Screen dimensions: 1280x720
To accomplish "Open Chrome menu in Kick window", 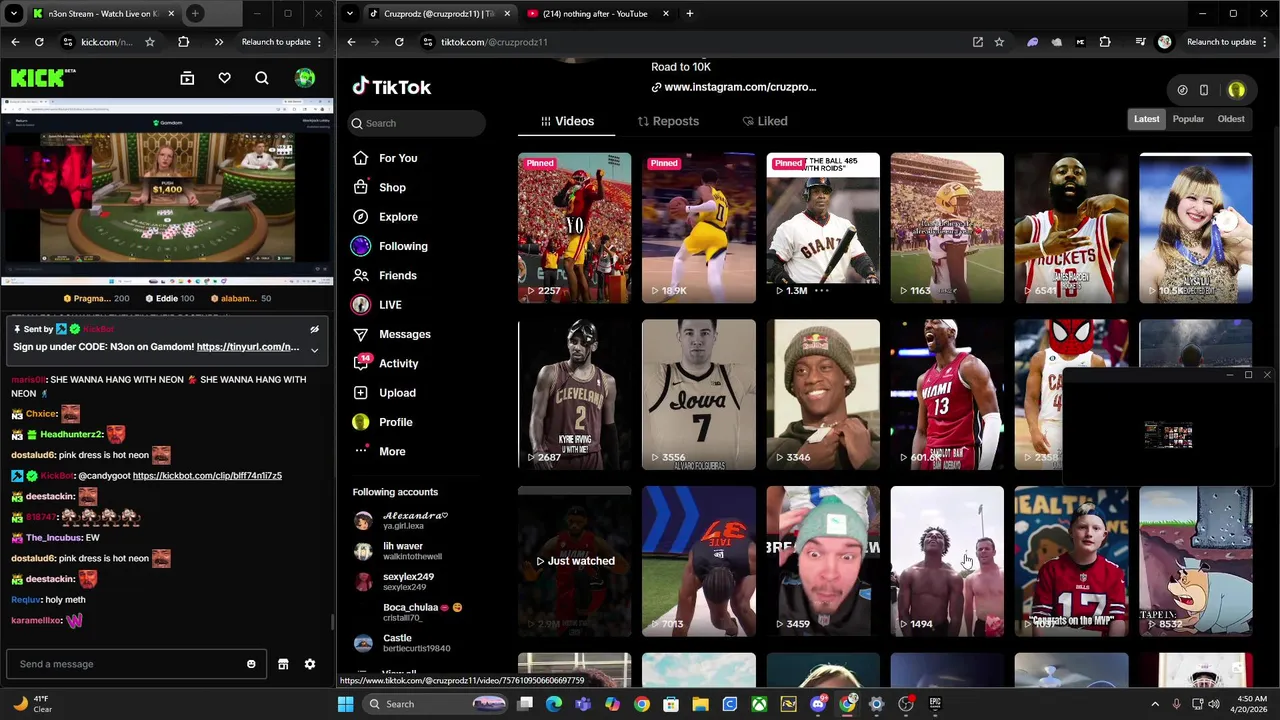I will pos(320,42).
